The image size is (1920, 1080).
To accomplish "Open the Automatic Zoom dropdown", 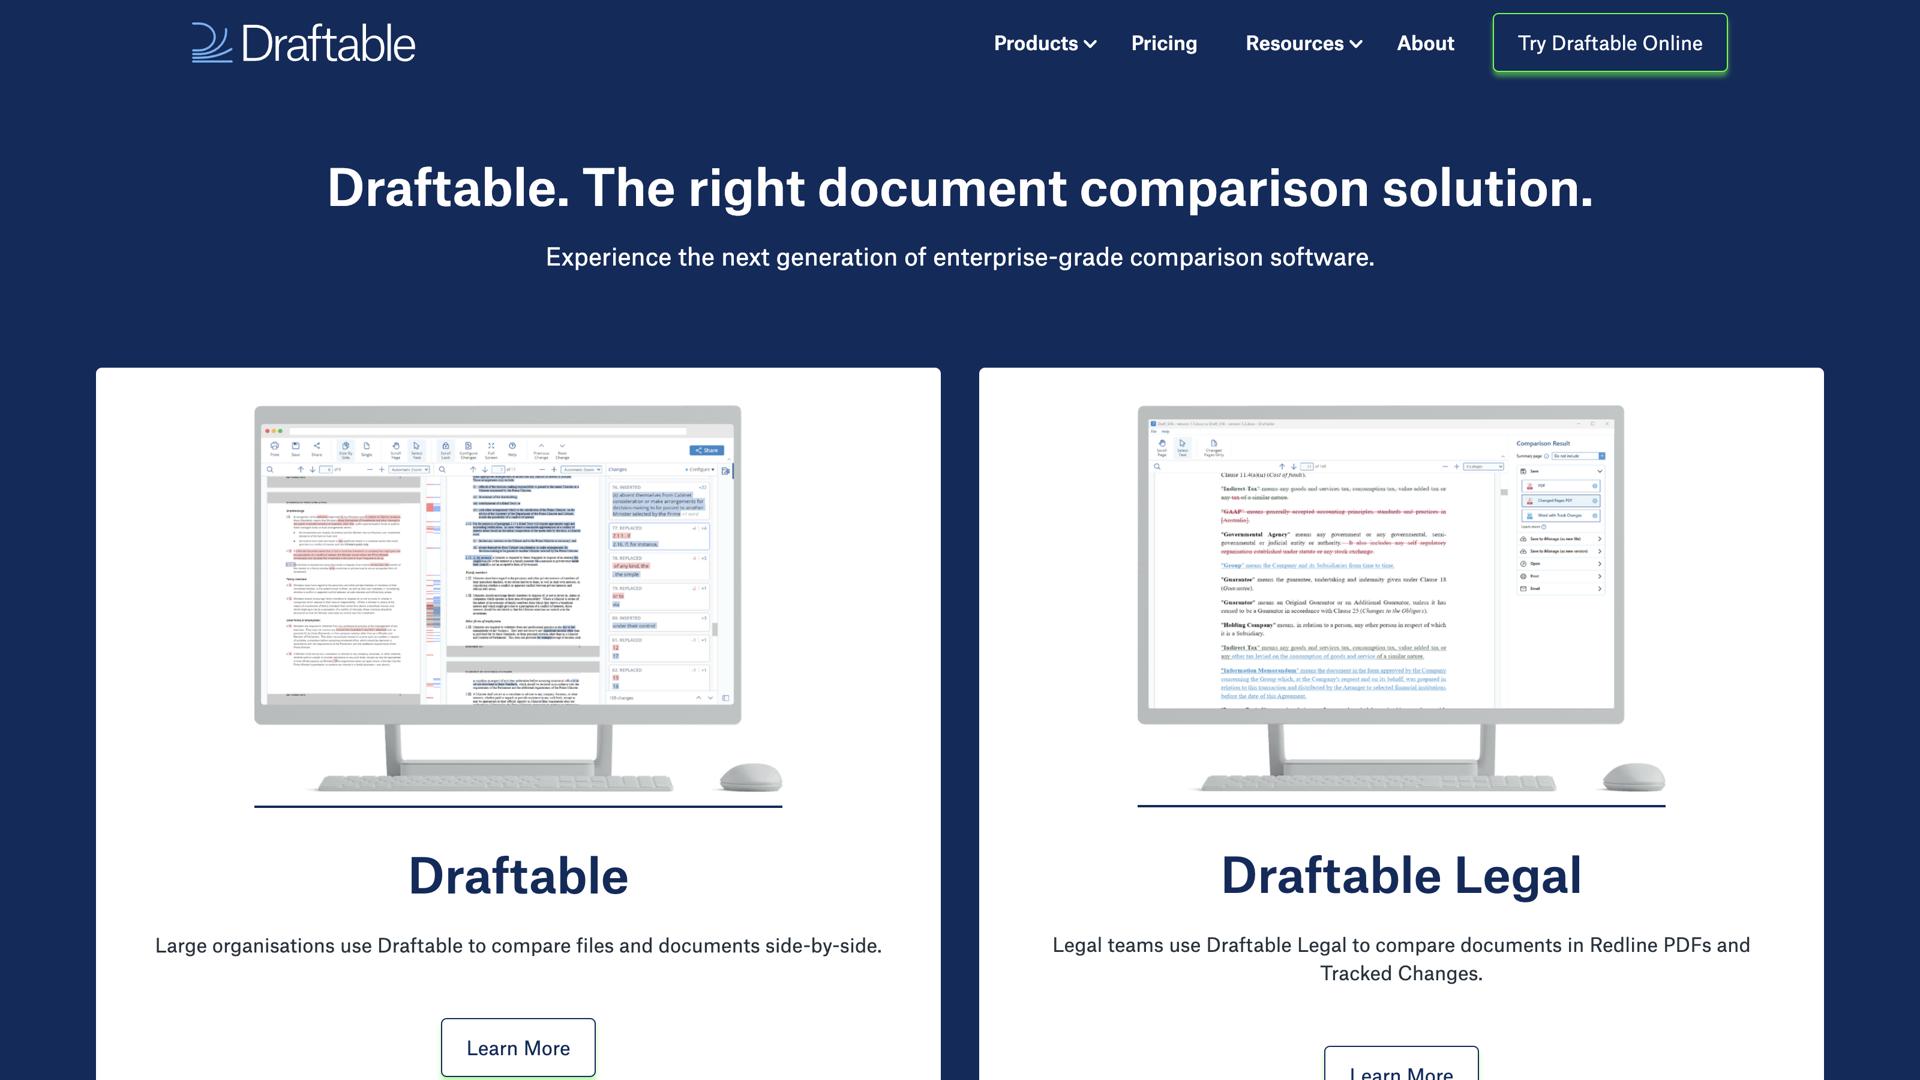I will pyautogui.click(x=410, y=469).
